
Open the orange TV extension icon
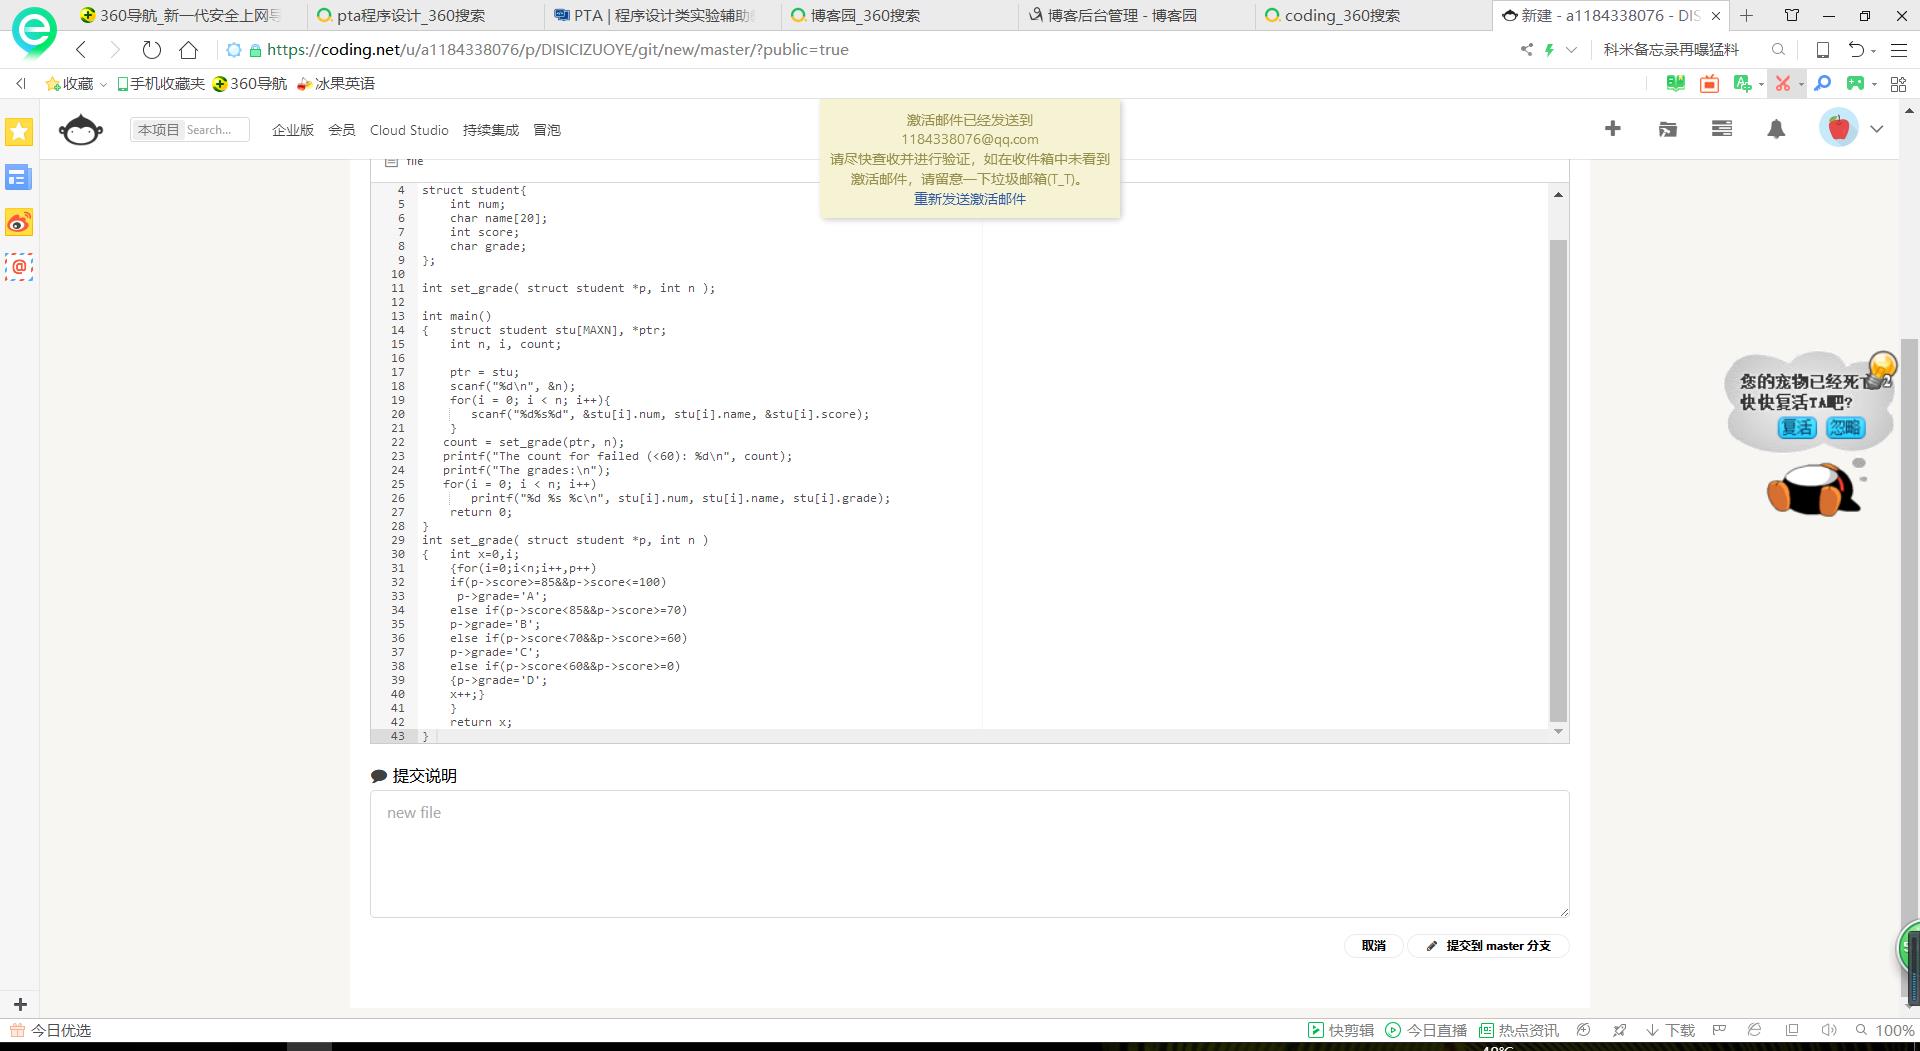tap(1709, 84)
